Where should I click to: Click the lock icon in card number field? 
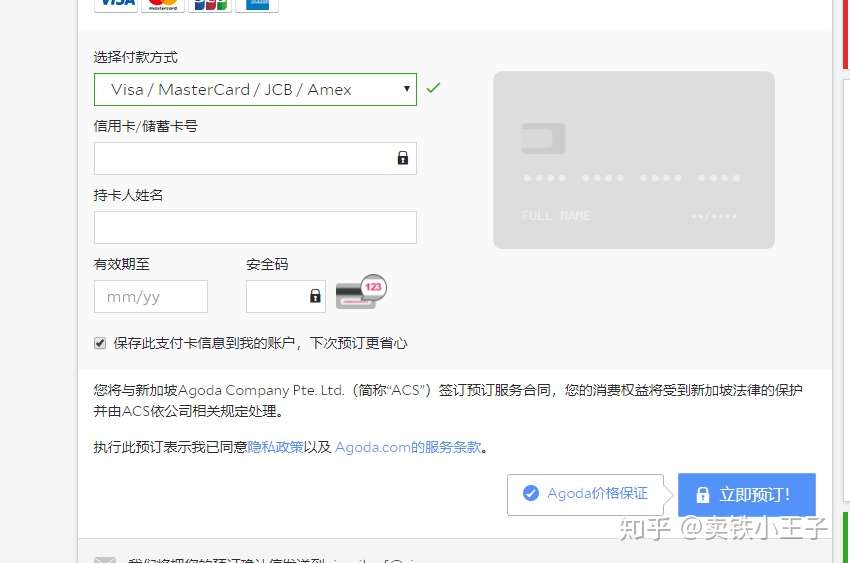403,158
